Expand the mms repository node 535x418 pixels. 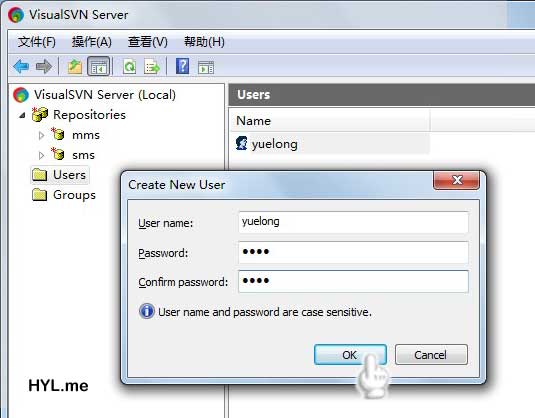click(x=41, y=135)
